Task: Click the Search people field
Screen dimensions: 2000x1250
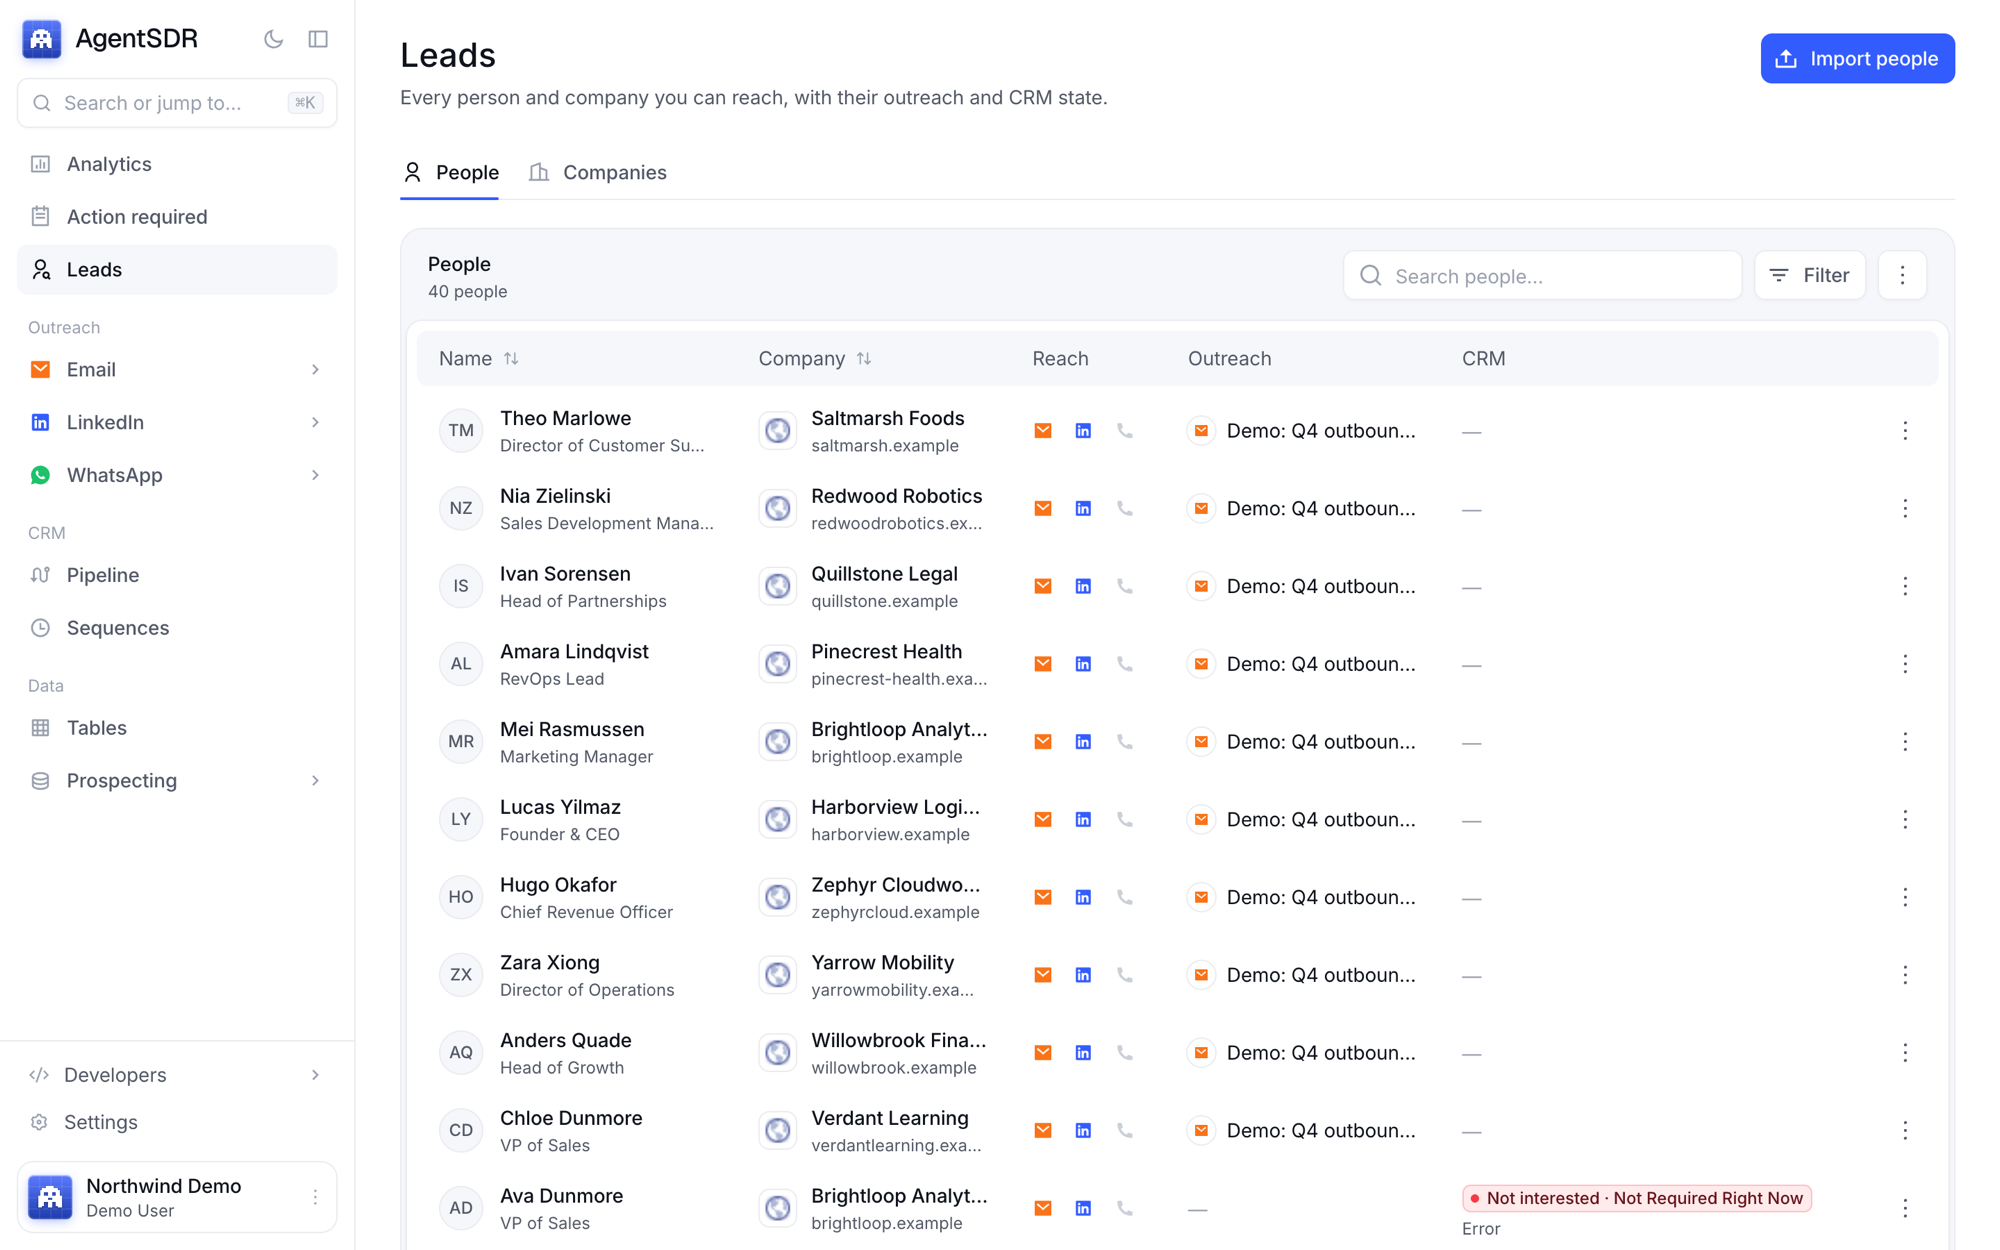Action: 1542,276
